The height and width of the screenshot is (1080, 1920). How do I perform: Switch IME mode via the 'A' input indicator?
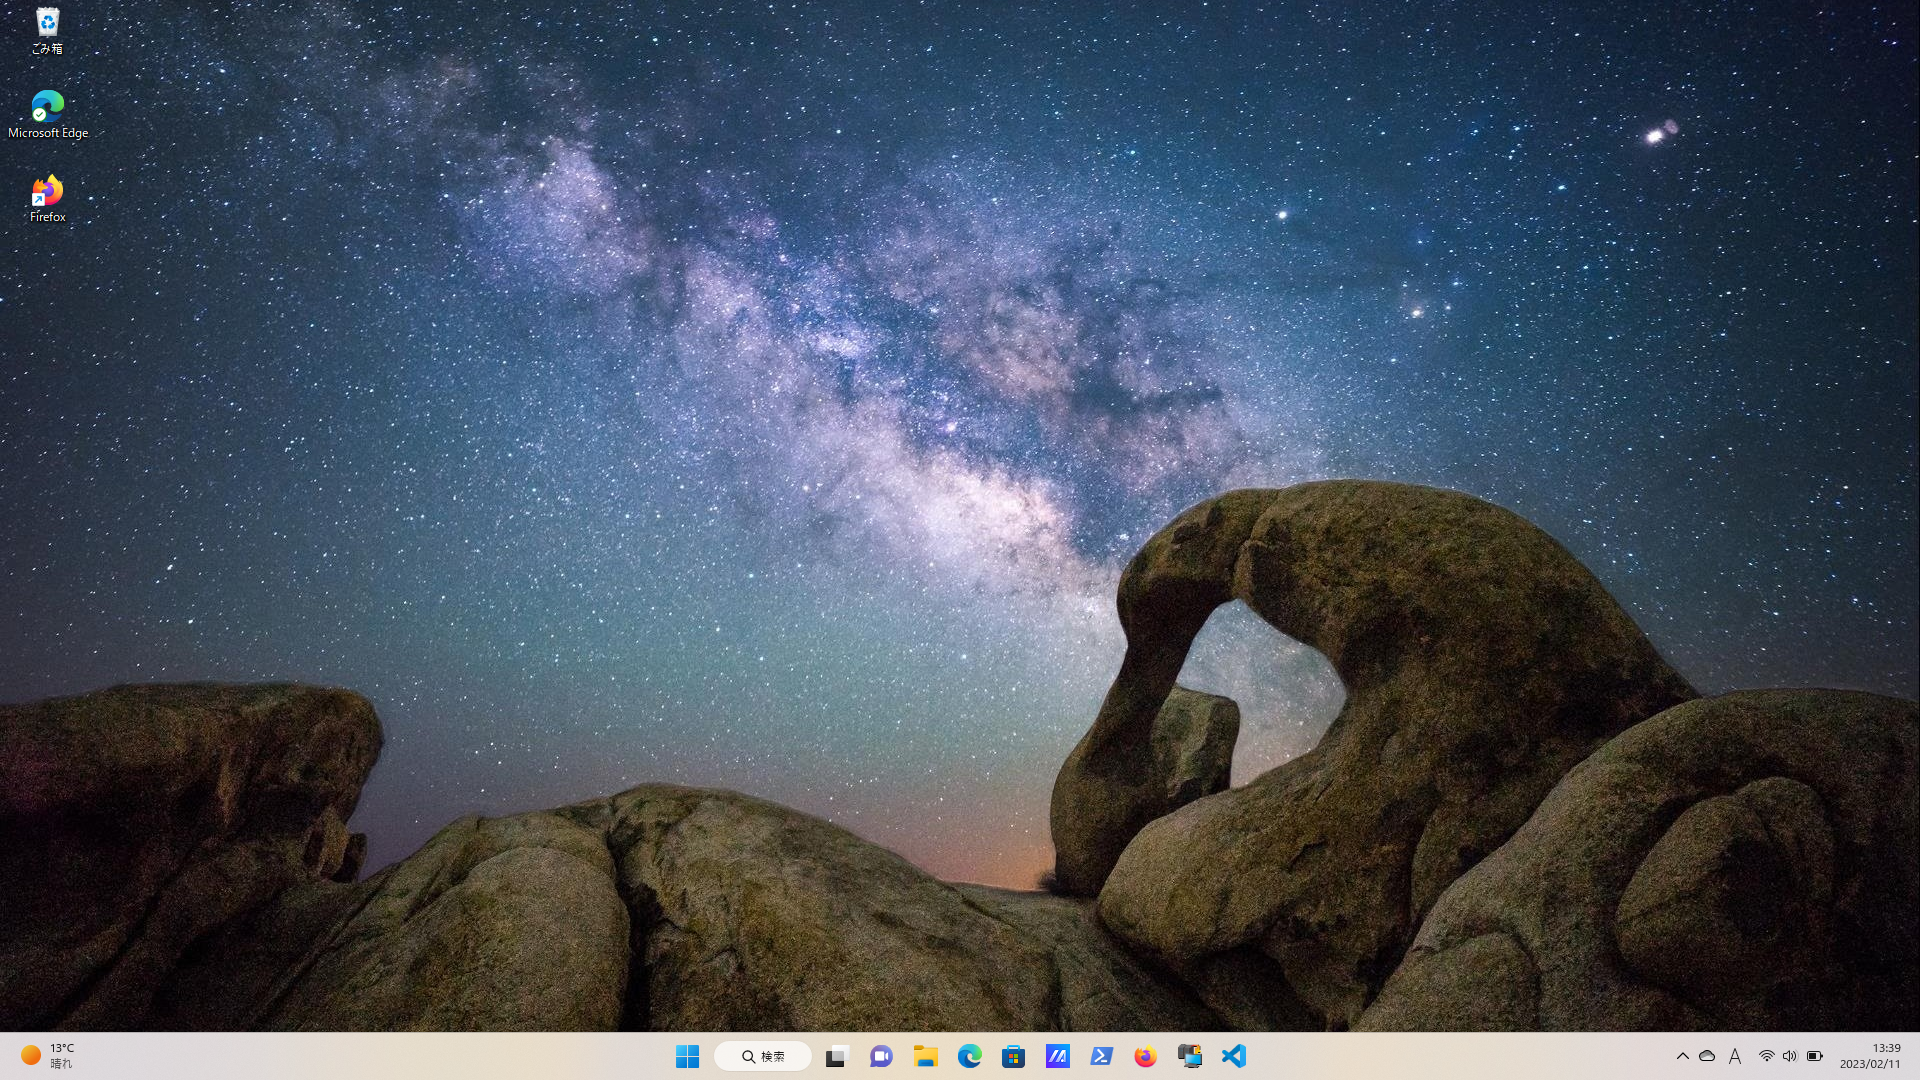tap(1735, 1056)
